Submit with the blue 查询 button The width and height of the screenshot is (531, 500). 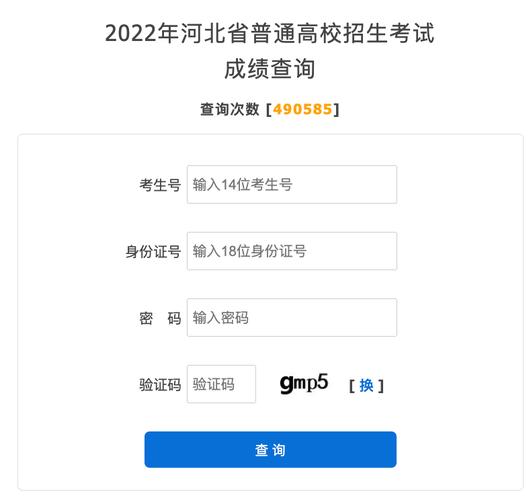270,450
